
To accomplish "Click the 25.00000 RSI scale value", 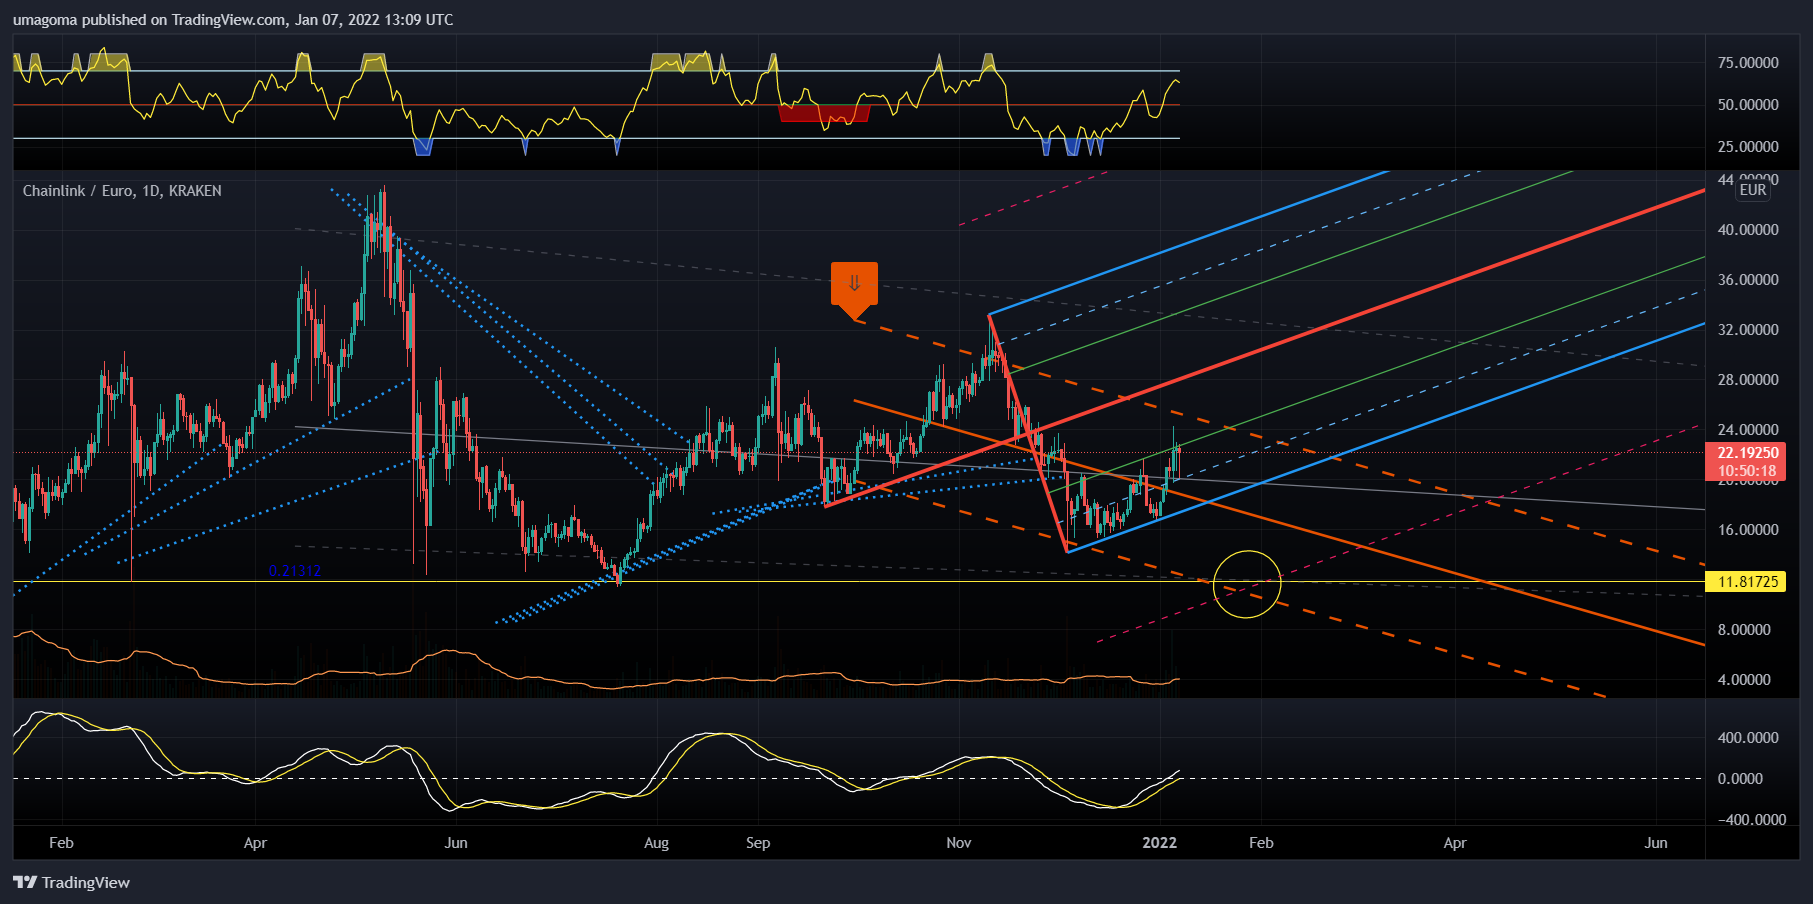I will [x=1748, y=146].
